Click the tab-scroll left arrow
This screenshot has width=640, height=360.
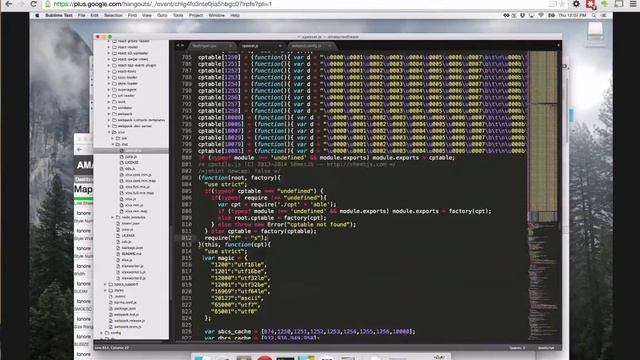tap(178, 46)
